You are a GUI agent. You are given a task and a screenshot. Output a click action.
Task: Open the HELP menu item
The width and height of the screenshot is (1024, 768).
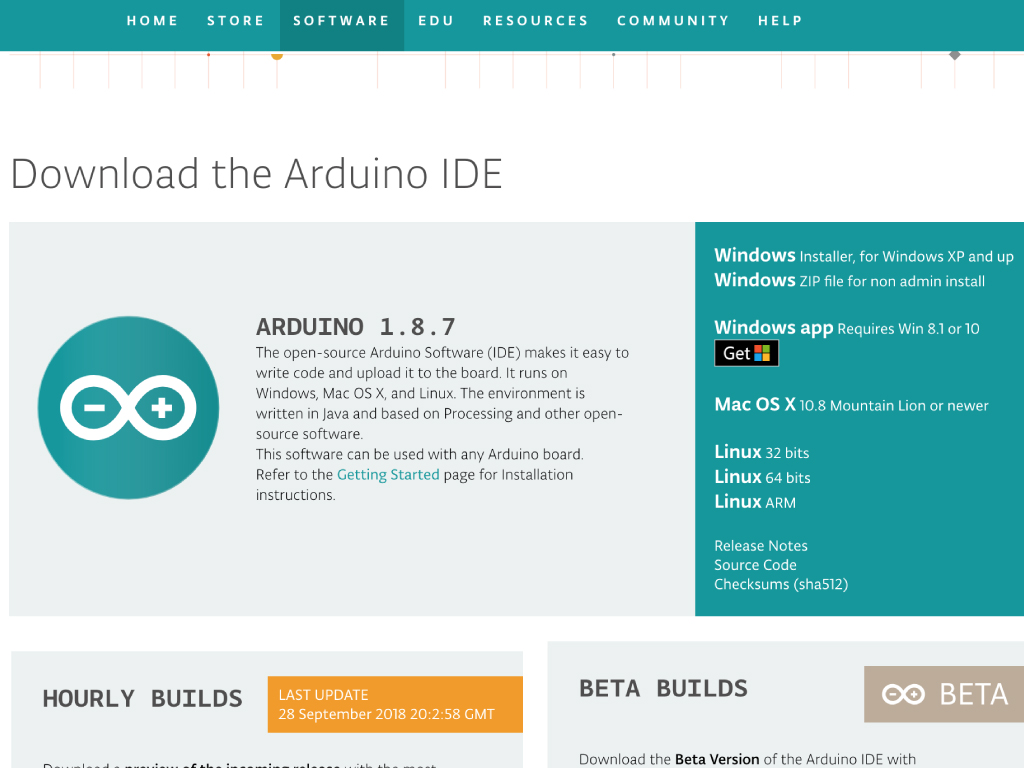pyautogui.click(x=780, y=21)
